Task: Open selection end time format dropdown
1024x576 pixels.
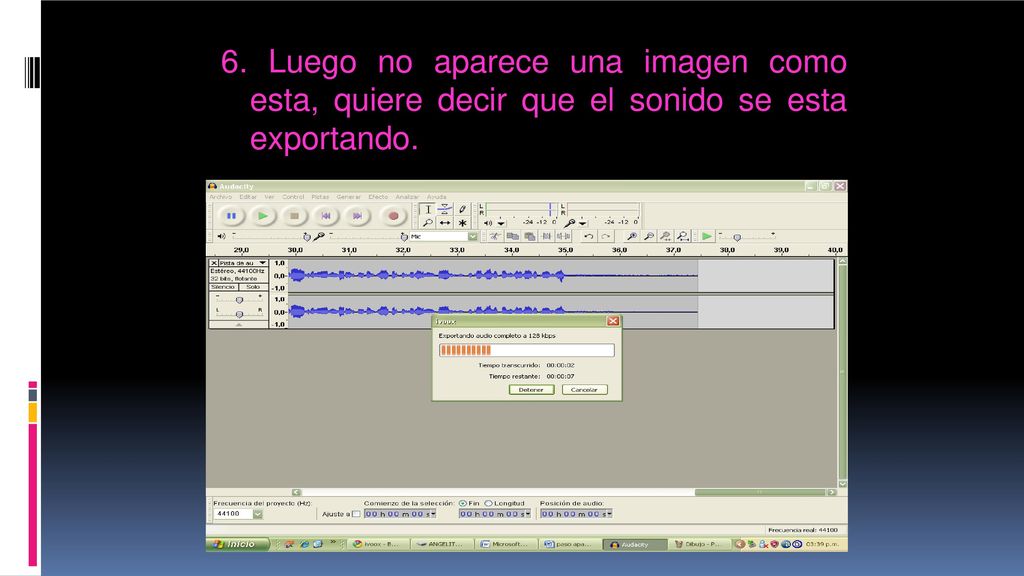Action: click(x=528, y=514)
